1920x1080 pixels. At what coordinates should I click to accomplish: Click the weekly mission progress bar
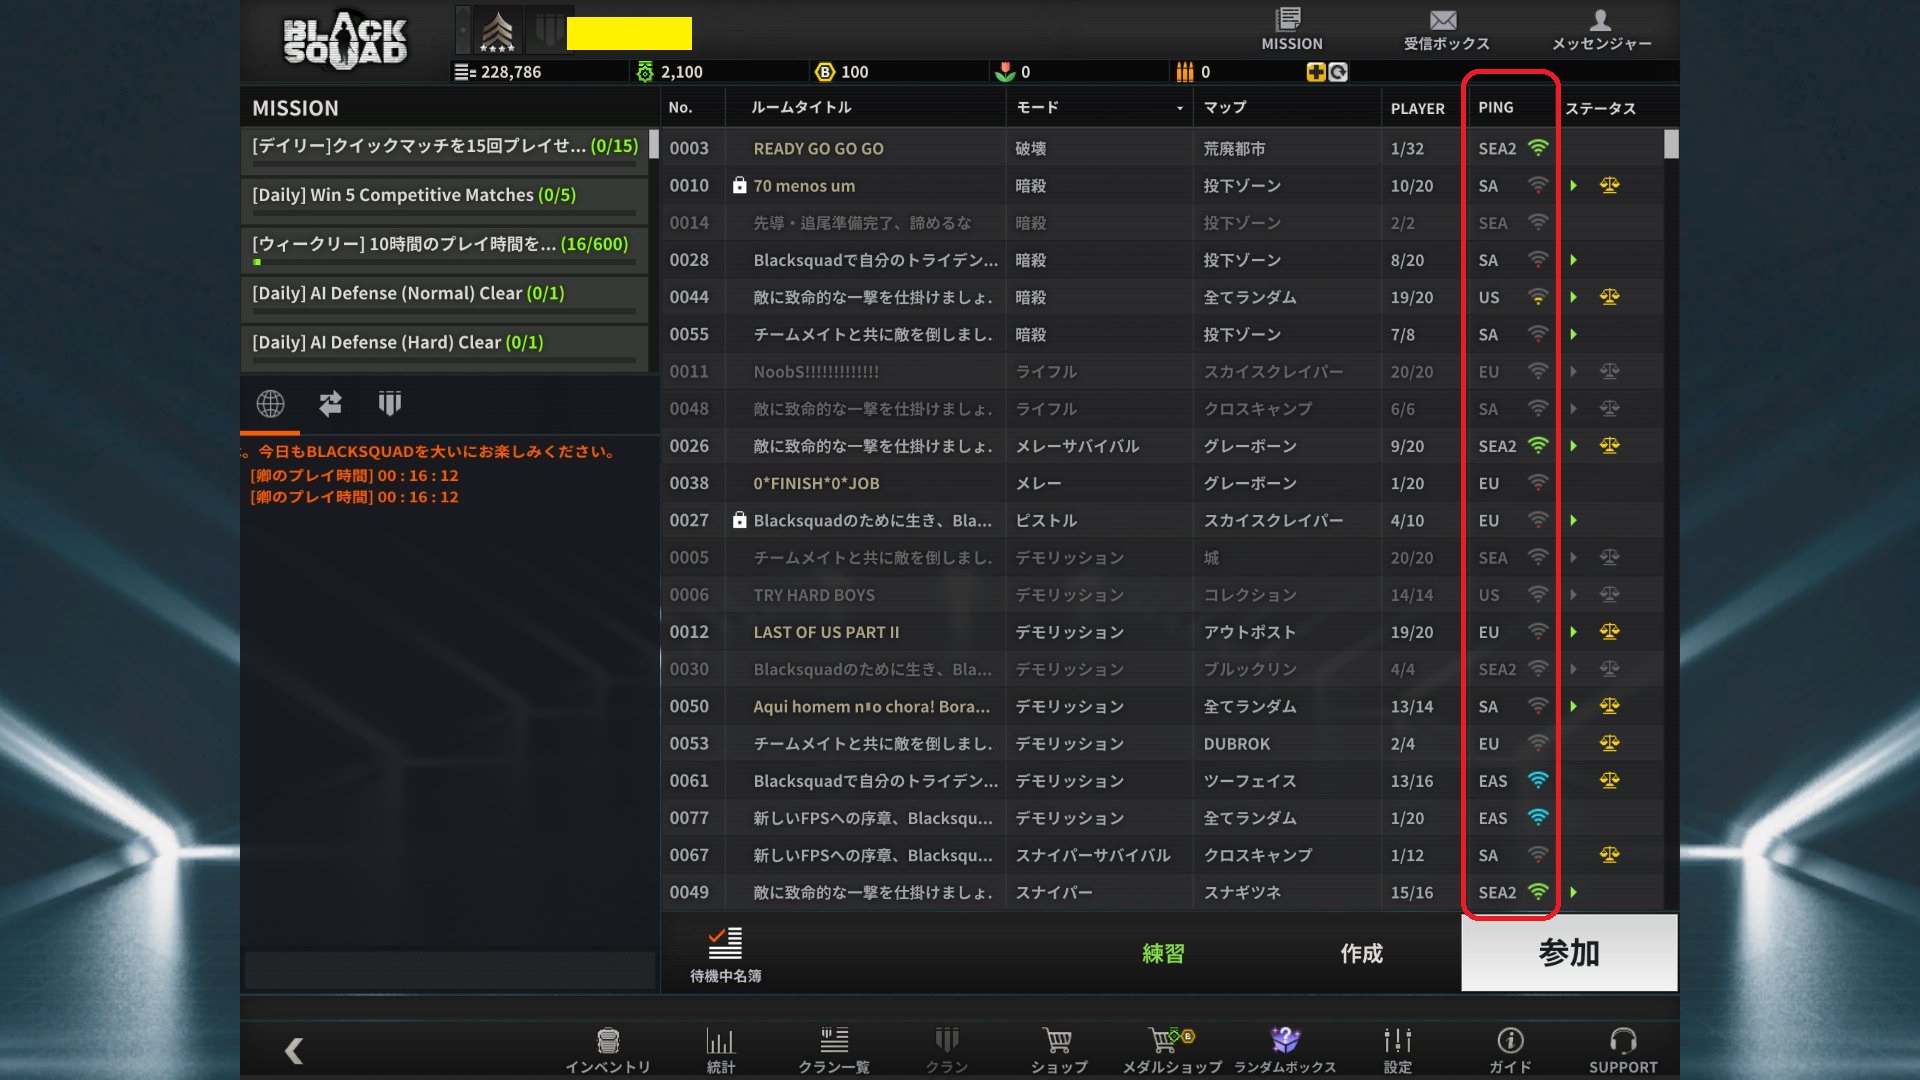click(x=444, y=262)
